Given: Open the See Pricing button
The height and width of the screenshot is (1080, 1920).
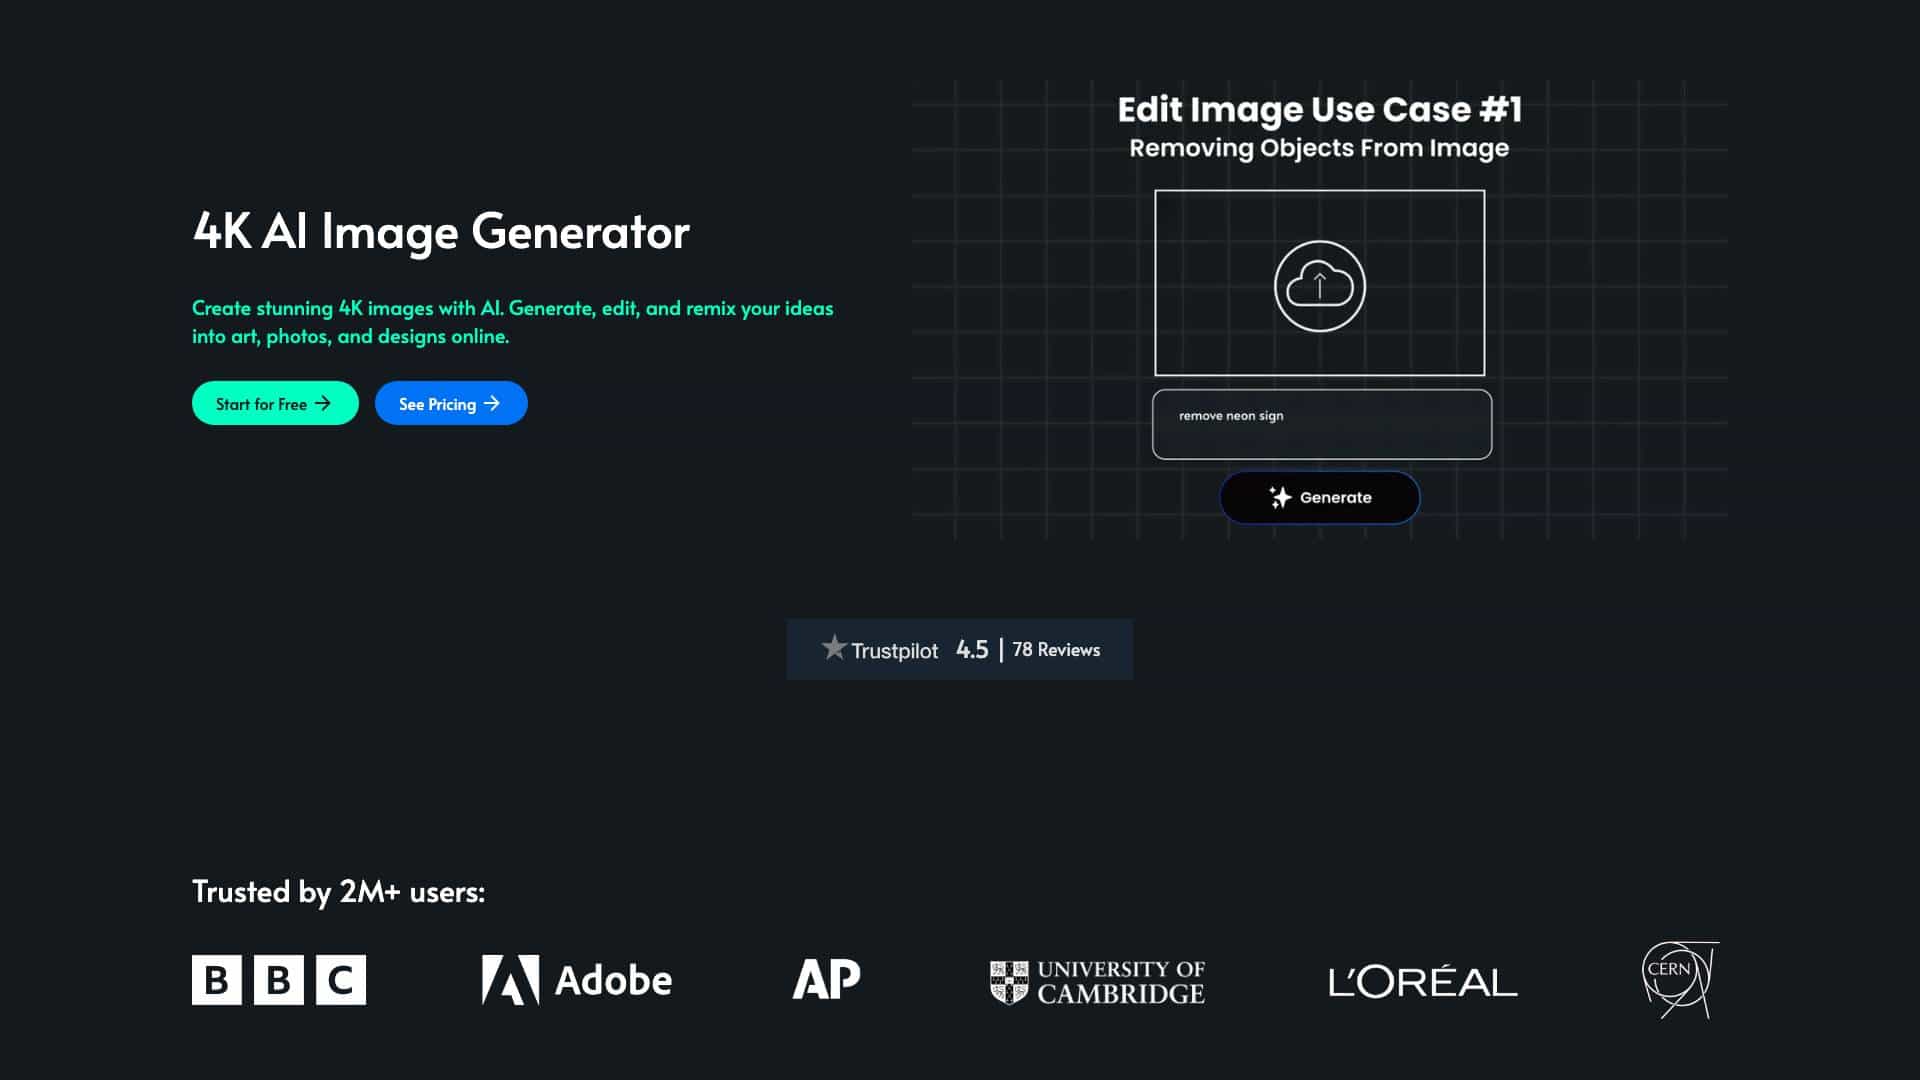Looking at the screenshot, I should point(451,403).
